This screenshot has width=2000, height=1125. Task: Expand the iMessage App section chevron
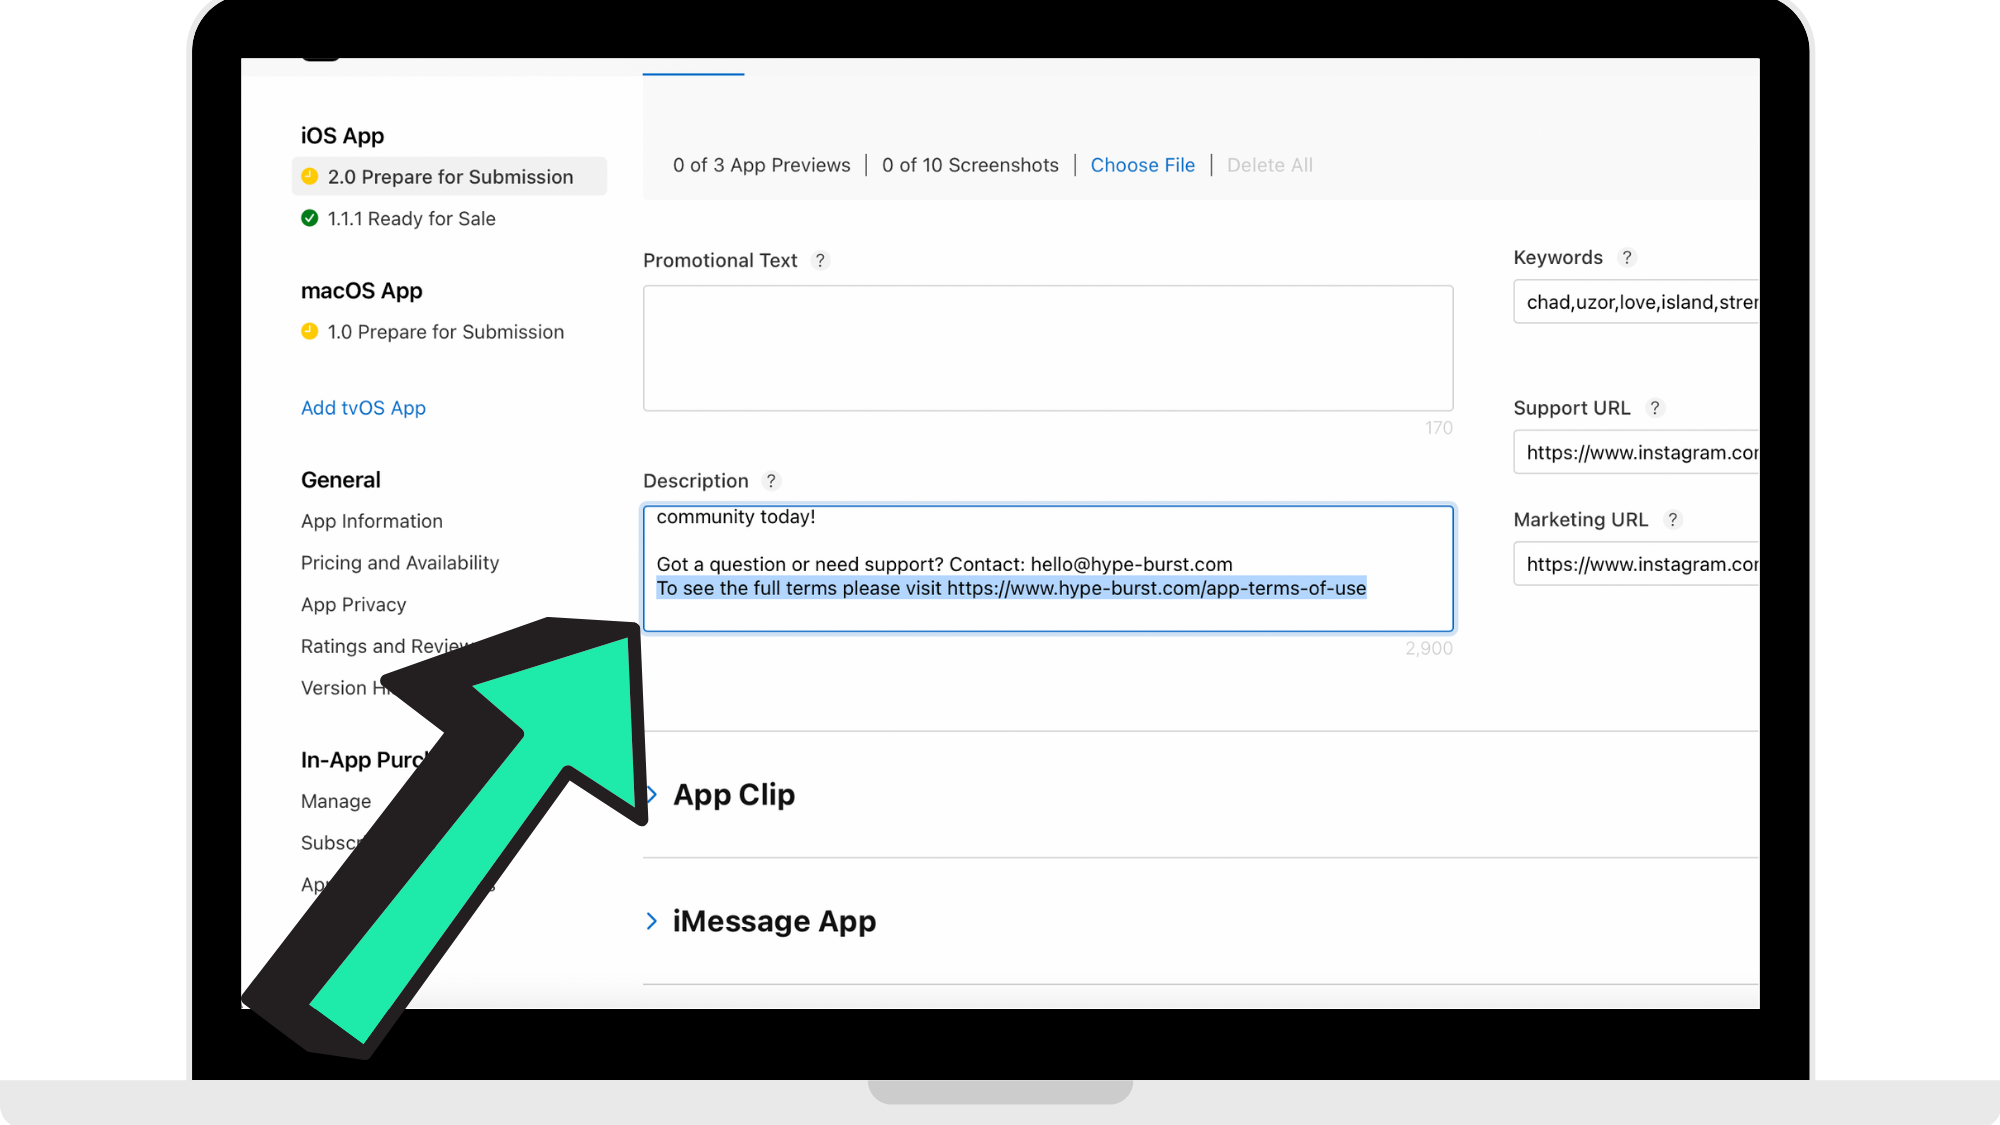(x=652, y=921)
